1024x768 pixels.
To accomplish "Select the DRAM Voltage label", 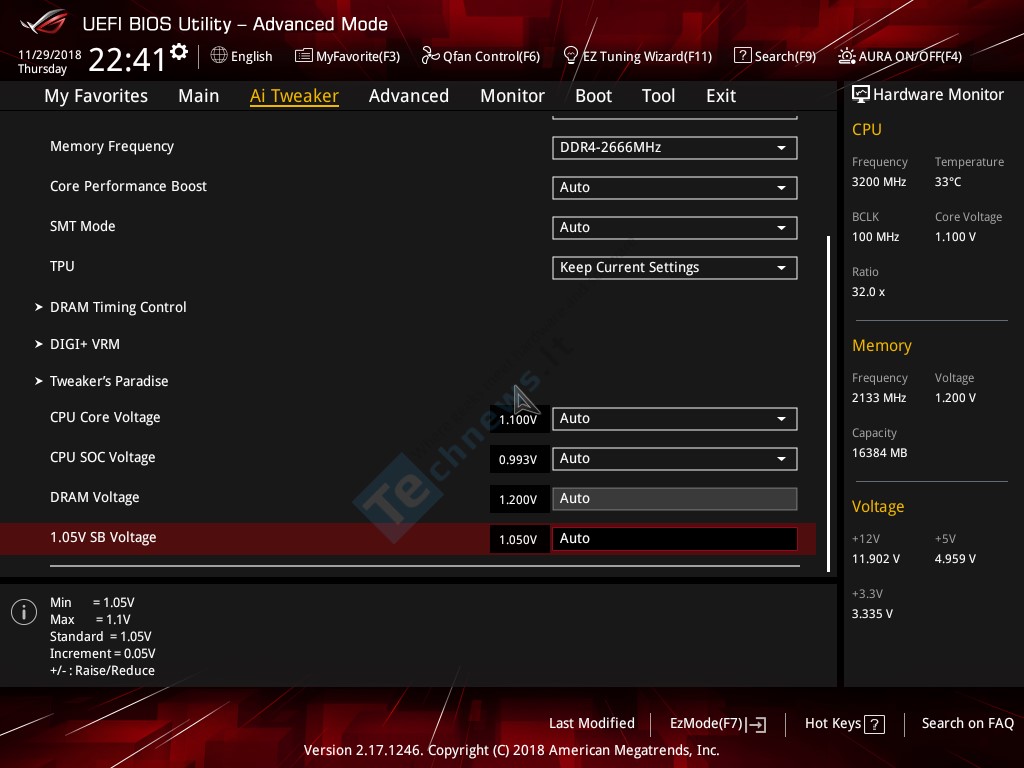I will 95,498.
